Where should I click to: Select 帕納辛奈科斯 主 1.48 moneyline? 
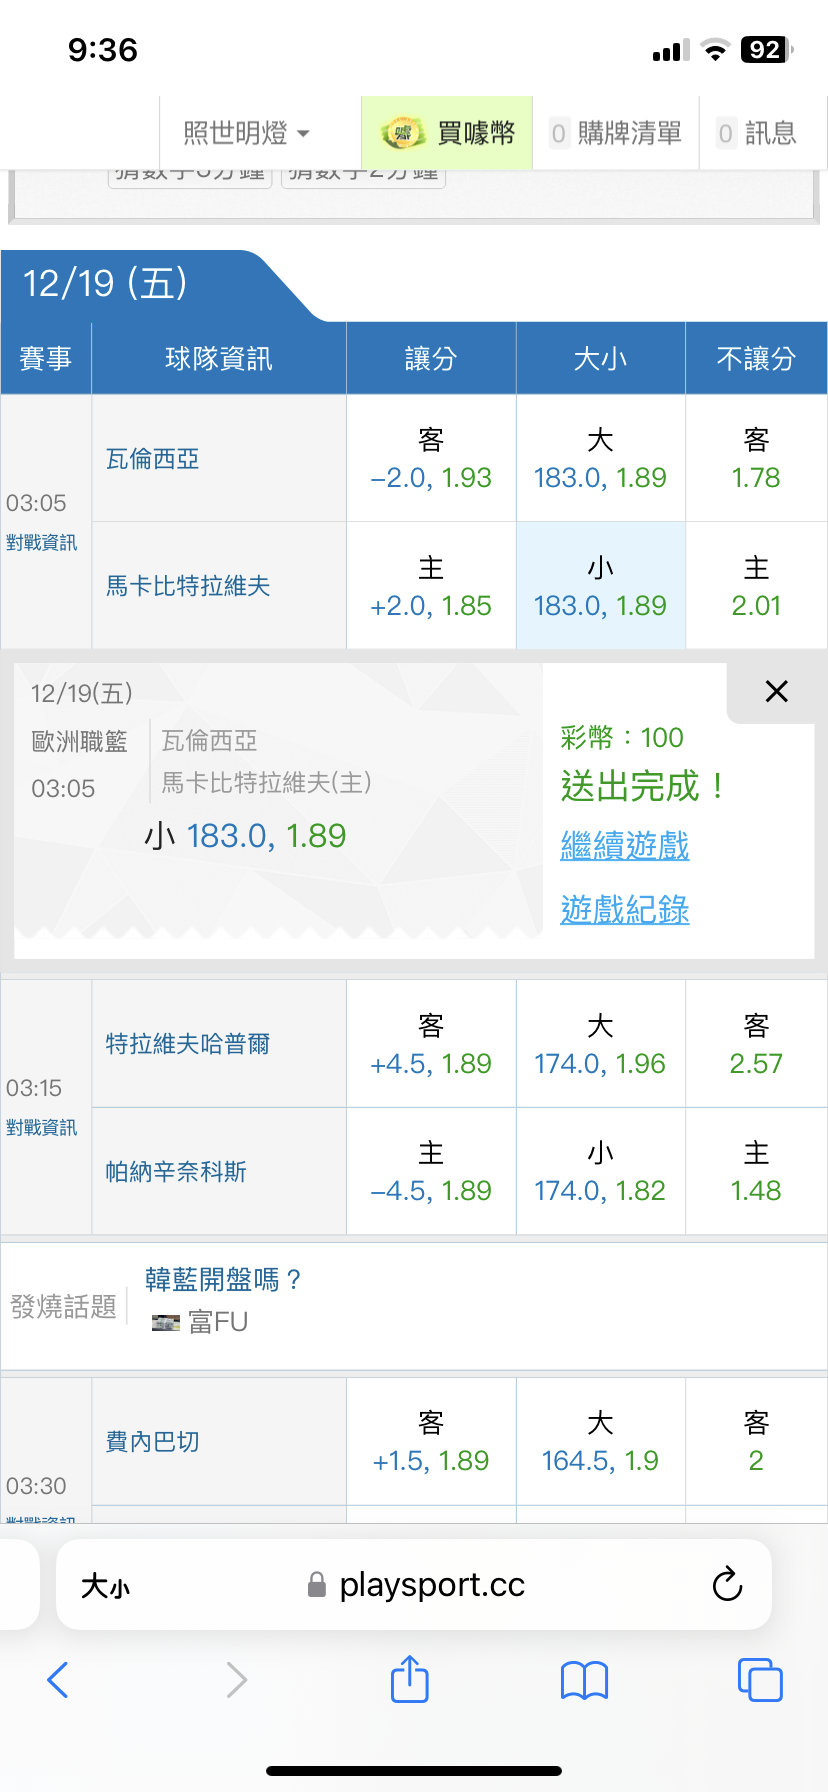[x=756, y=1172]
